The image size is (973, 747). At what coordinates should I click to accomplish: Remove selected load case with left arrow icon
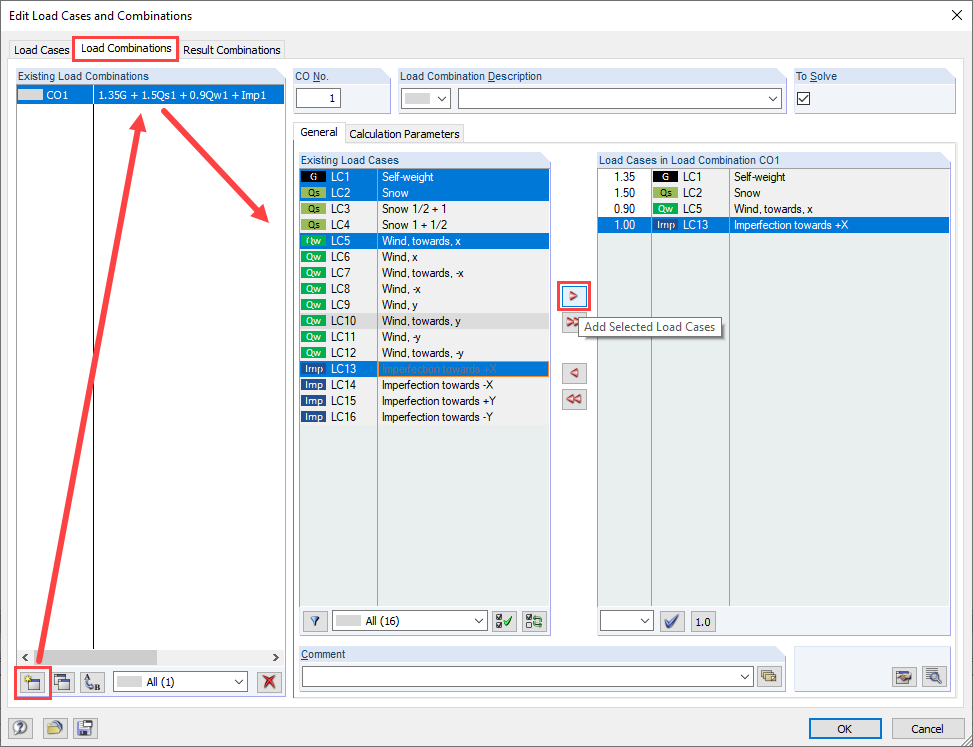pyautogui.click(x=574, y=372)
